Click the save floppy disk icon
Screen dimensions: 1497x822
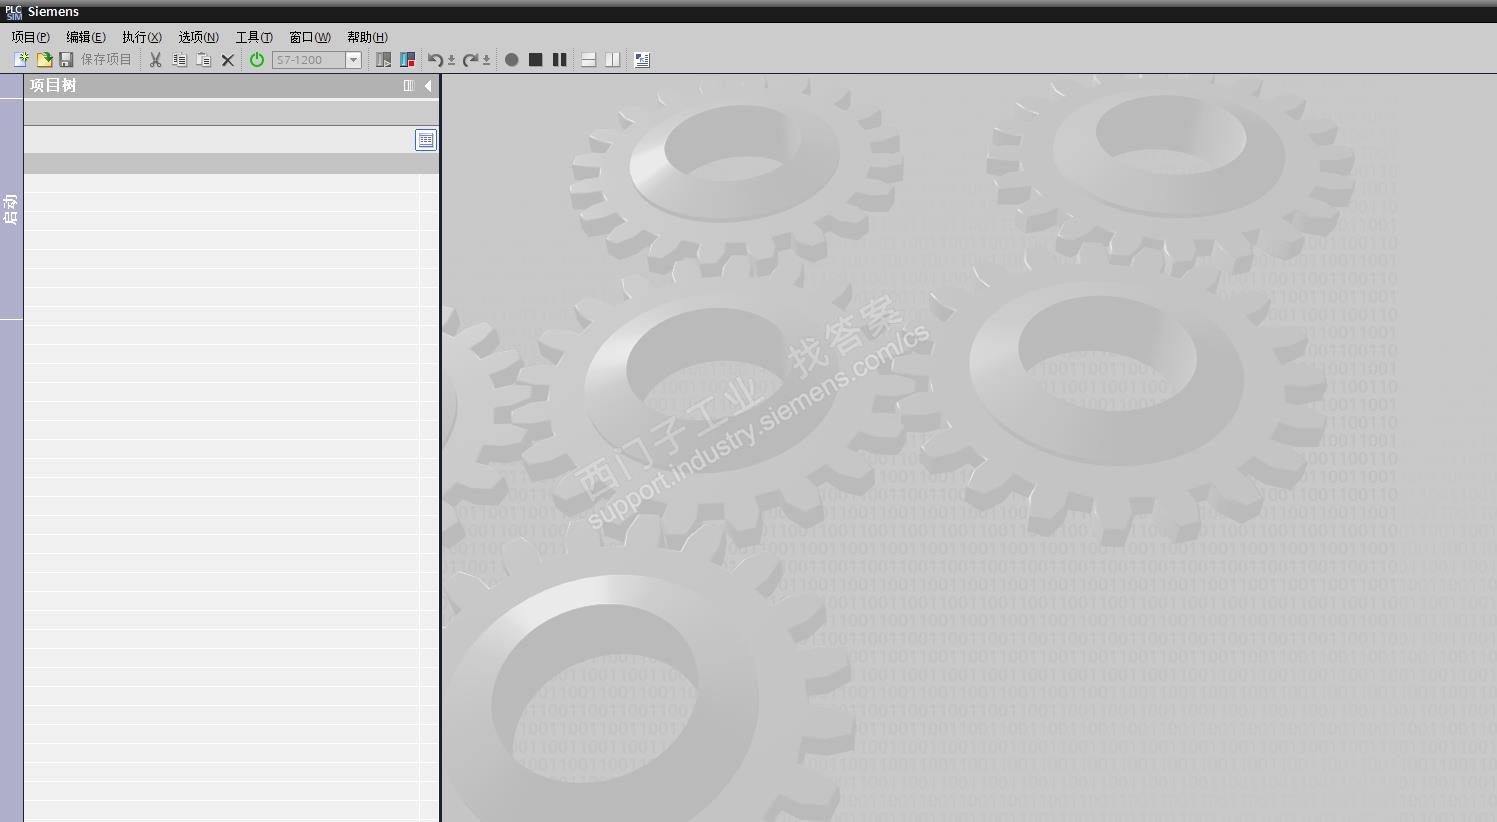[66, 60]
